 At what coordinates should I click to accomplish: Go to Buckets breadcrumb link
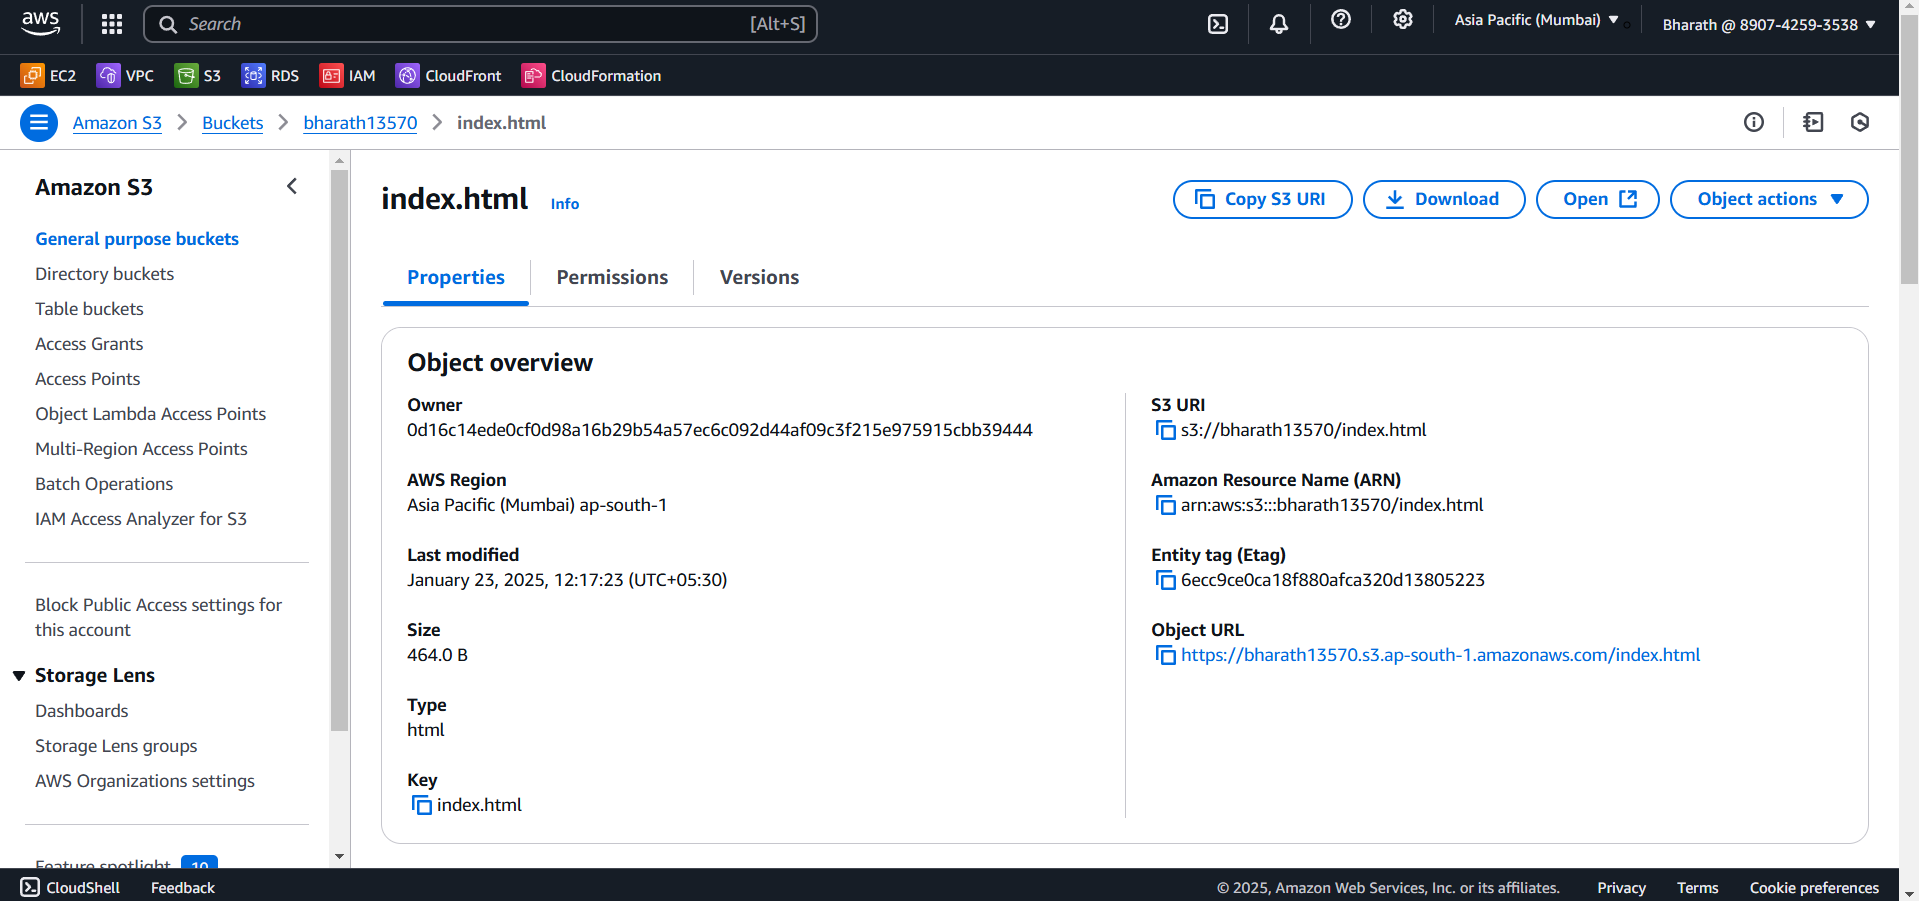(232, 123)
